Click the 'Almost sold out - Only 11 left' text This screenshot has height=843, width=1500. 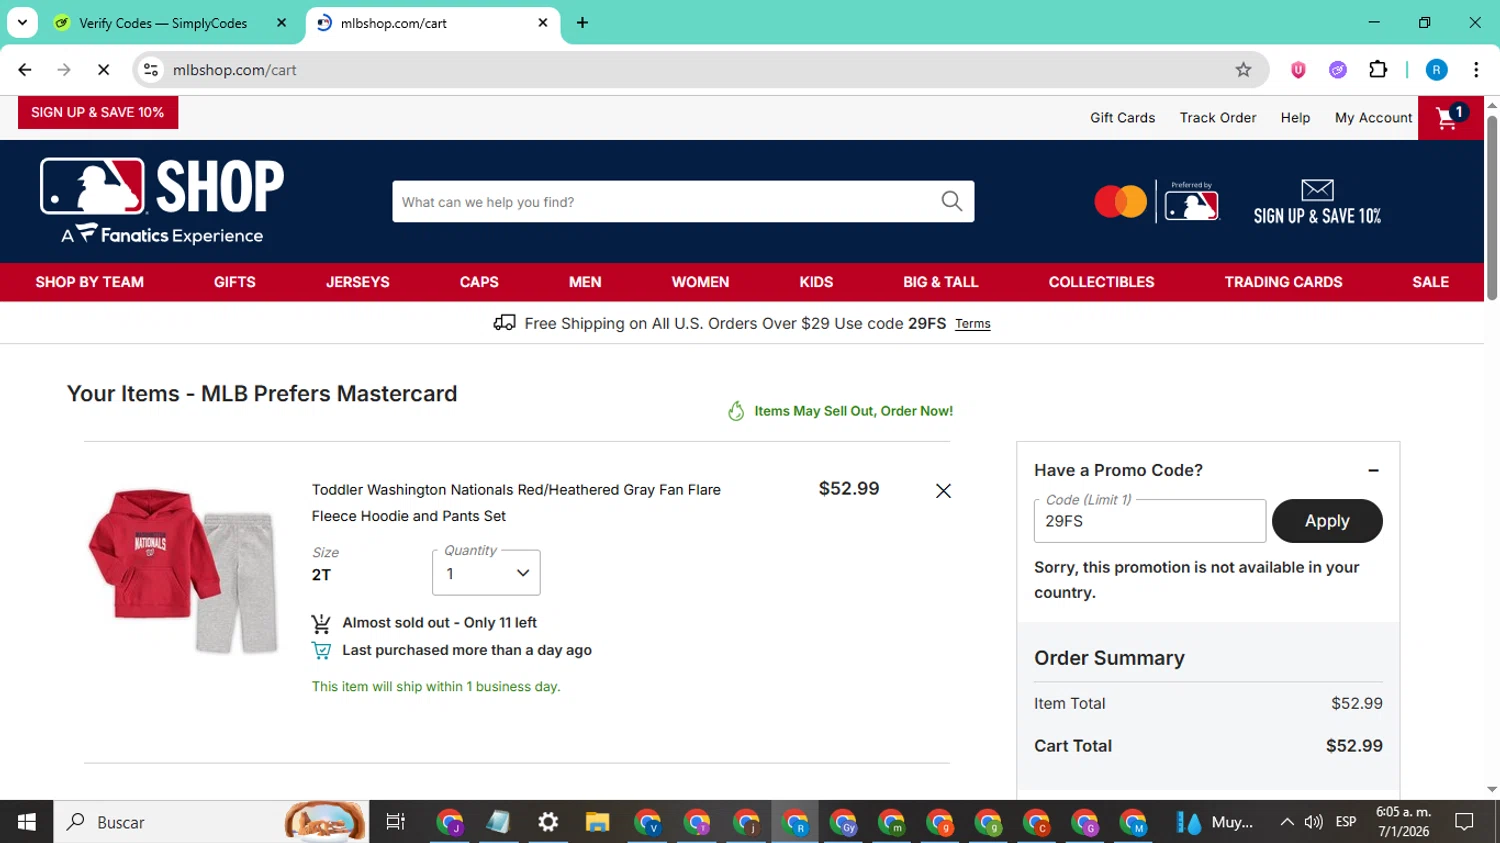[x=439, y=623]
